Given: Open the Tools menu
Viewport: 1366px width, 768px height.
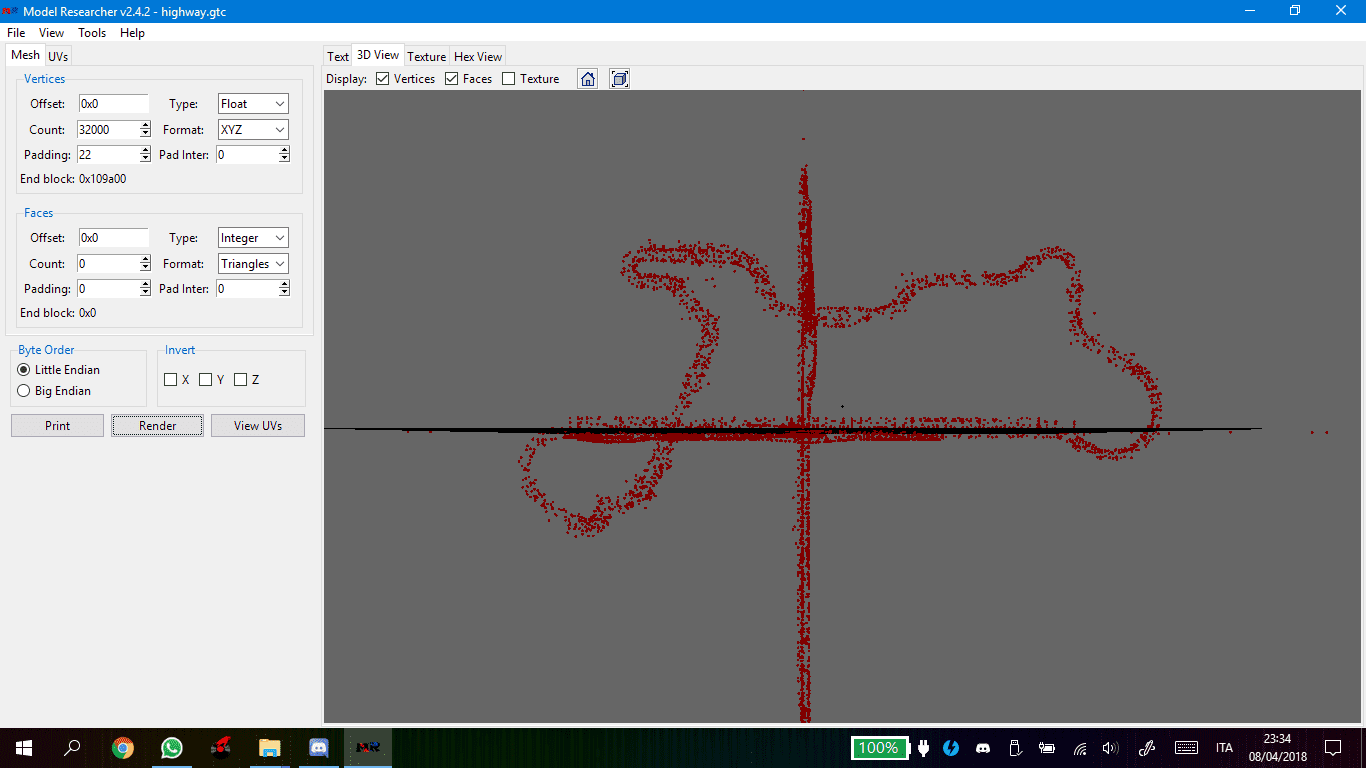Looking at the screenshot, I should (x=92, y=33).
